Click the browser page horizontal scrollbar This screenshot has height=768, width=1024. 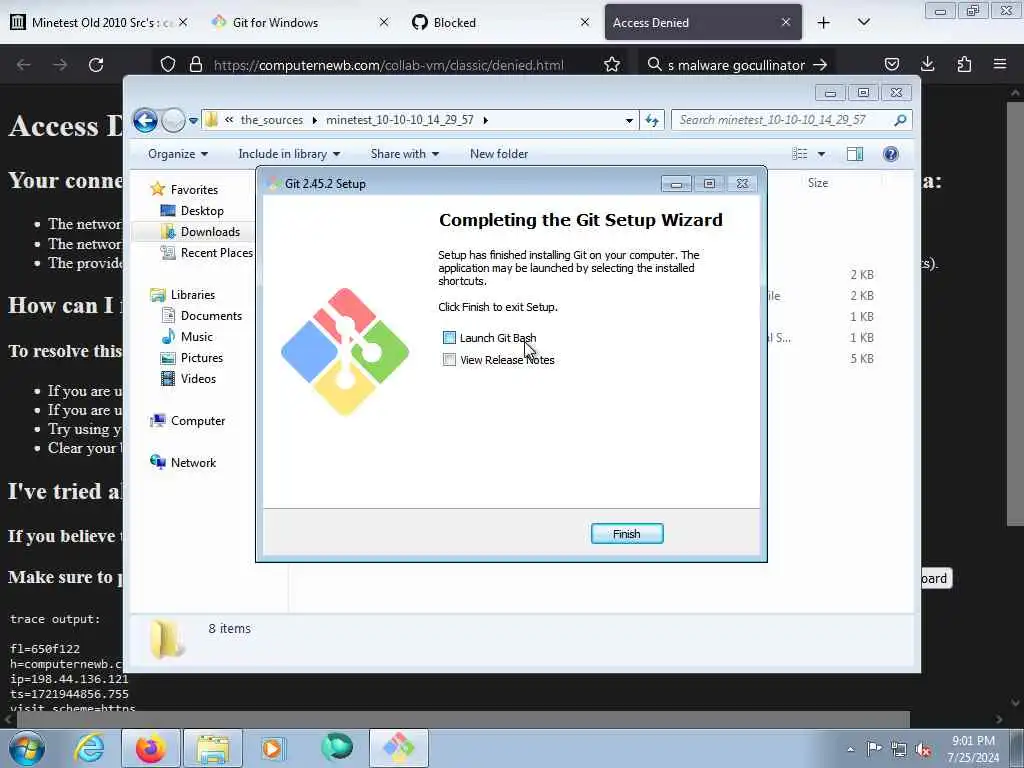(462, 719)
